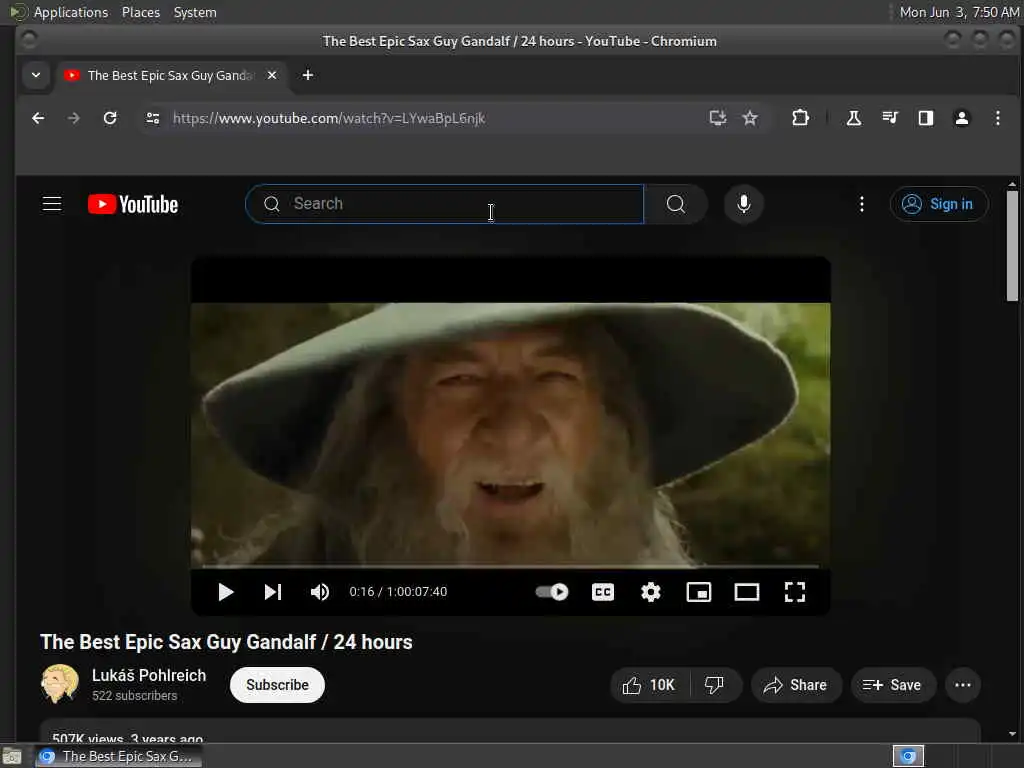Open the Extensions puzzle icon

(x=800, y=118)
